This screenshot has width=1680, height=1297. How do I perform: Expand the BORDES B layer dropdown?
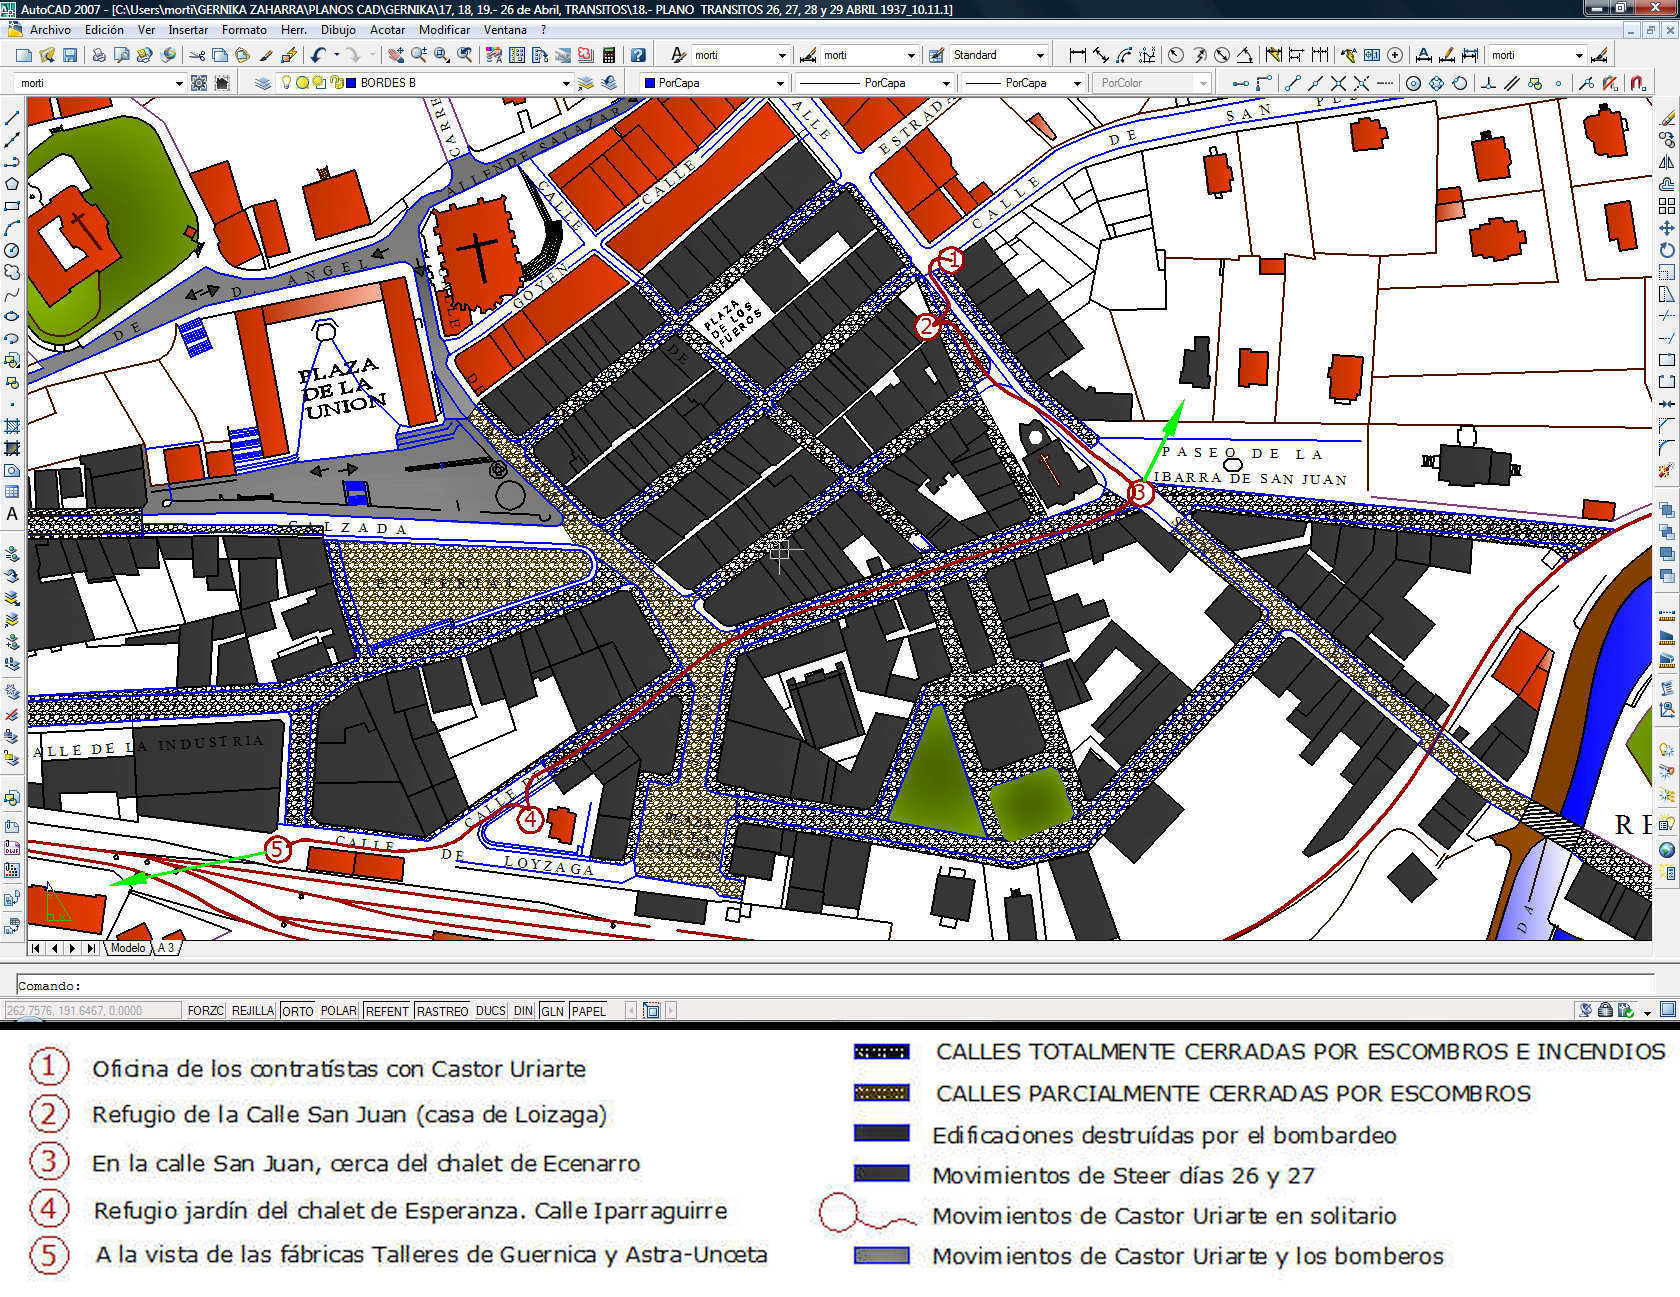point(565,83)
